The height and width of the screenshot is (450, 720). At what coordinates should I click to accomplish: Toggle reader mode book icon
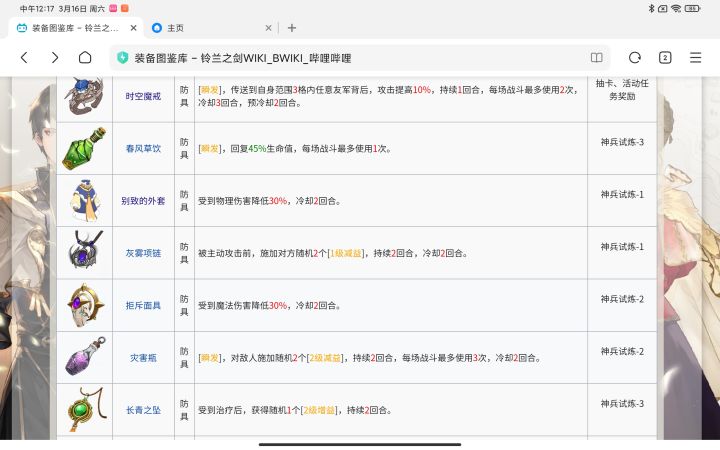point(597,58)
